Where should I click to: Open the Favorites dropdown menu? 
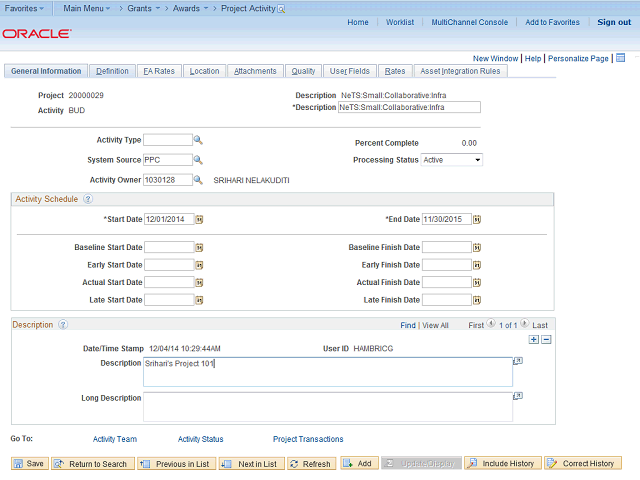25,7
